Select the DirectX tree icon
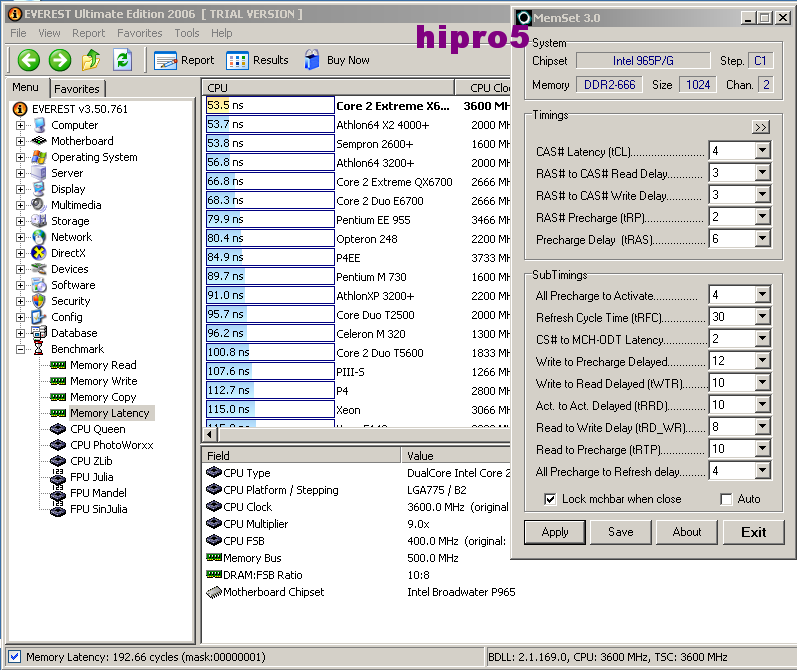Viewport: 797px width, 670px height. (x=39, y=253)
